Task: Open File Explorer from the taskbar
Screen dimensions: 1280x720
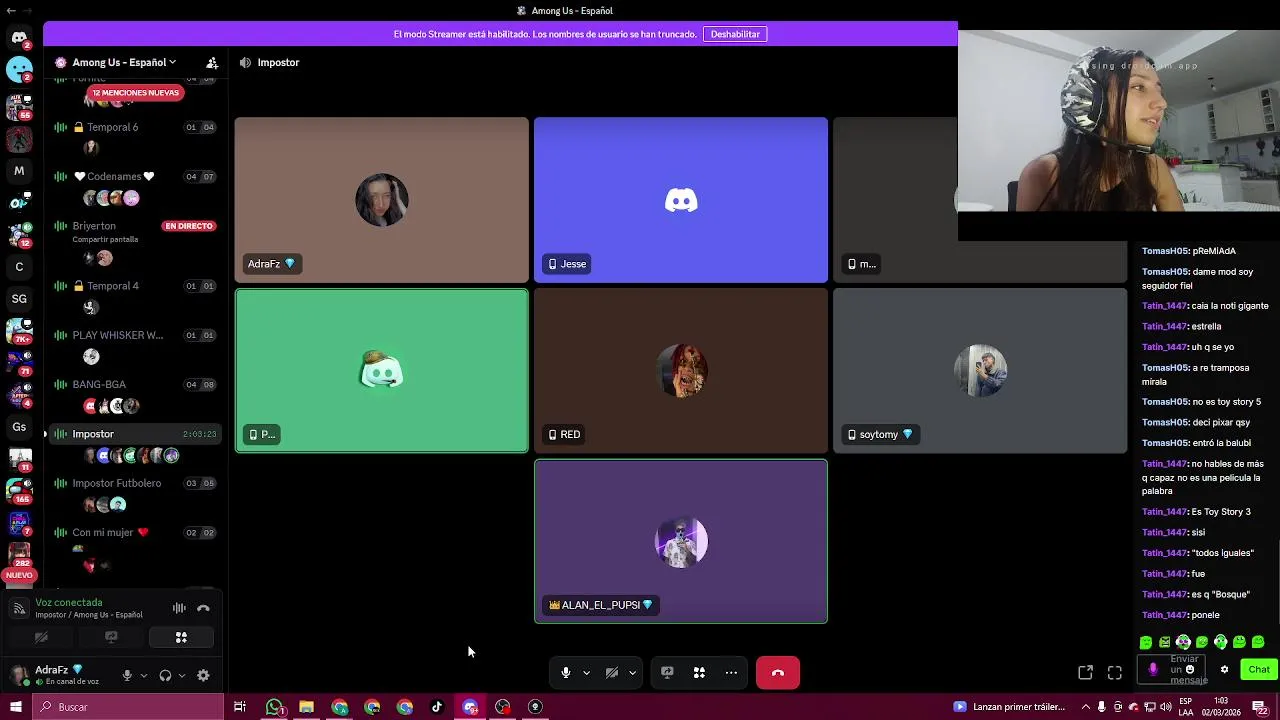Action: tap(307, 707)
